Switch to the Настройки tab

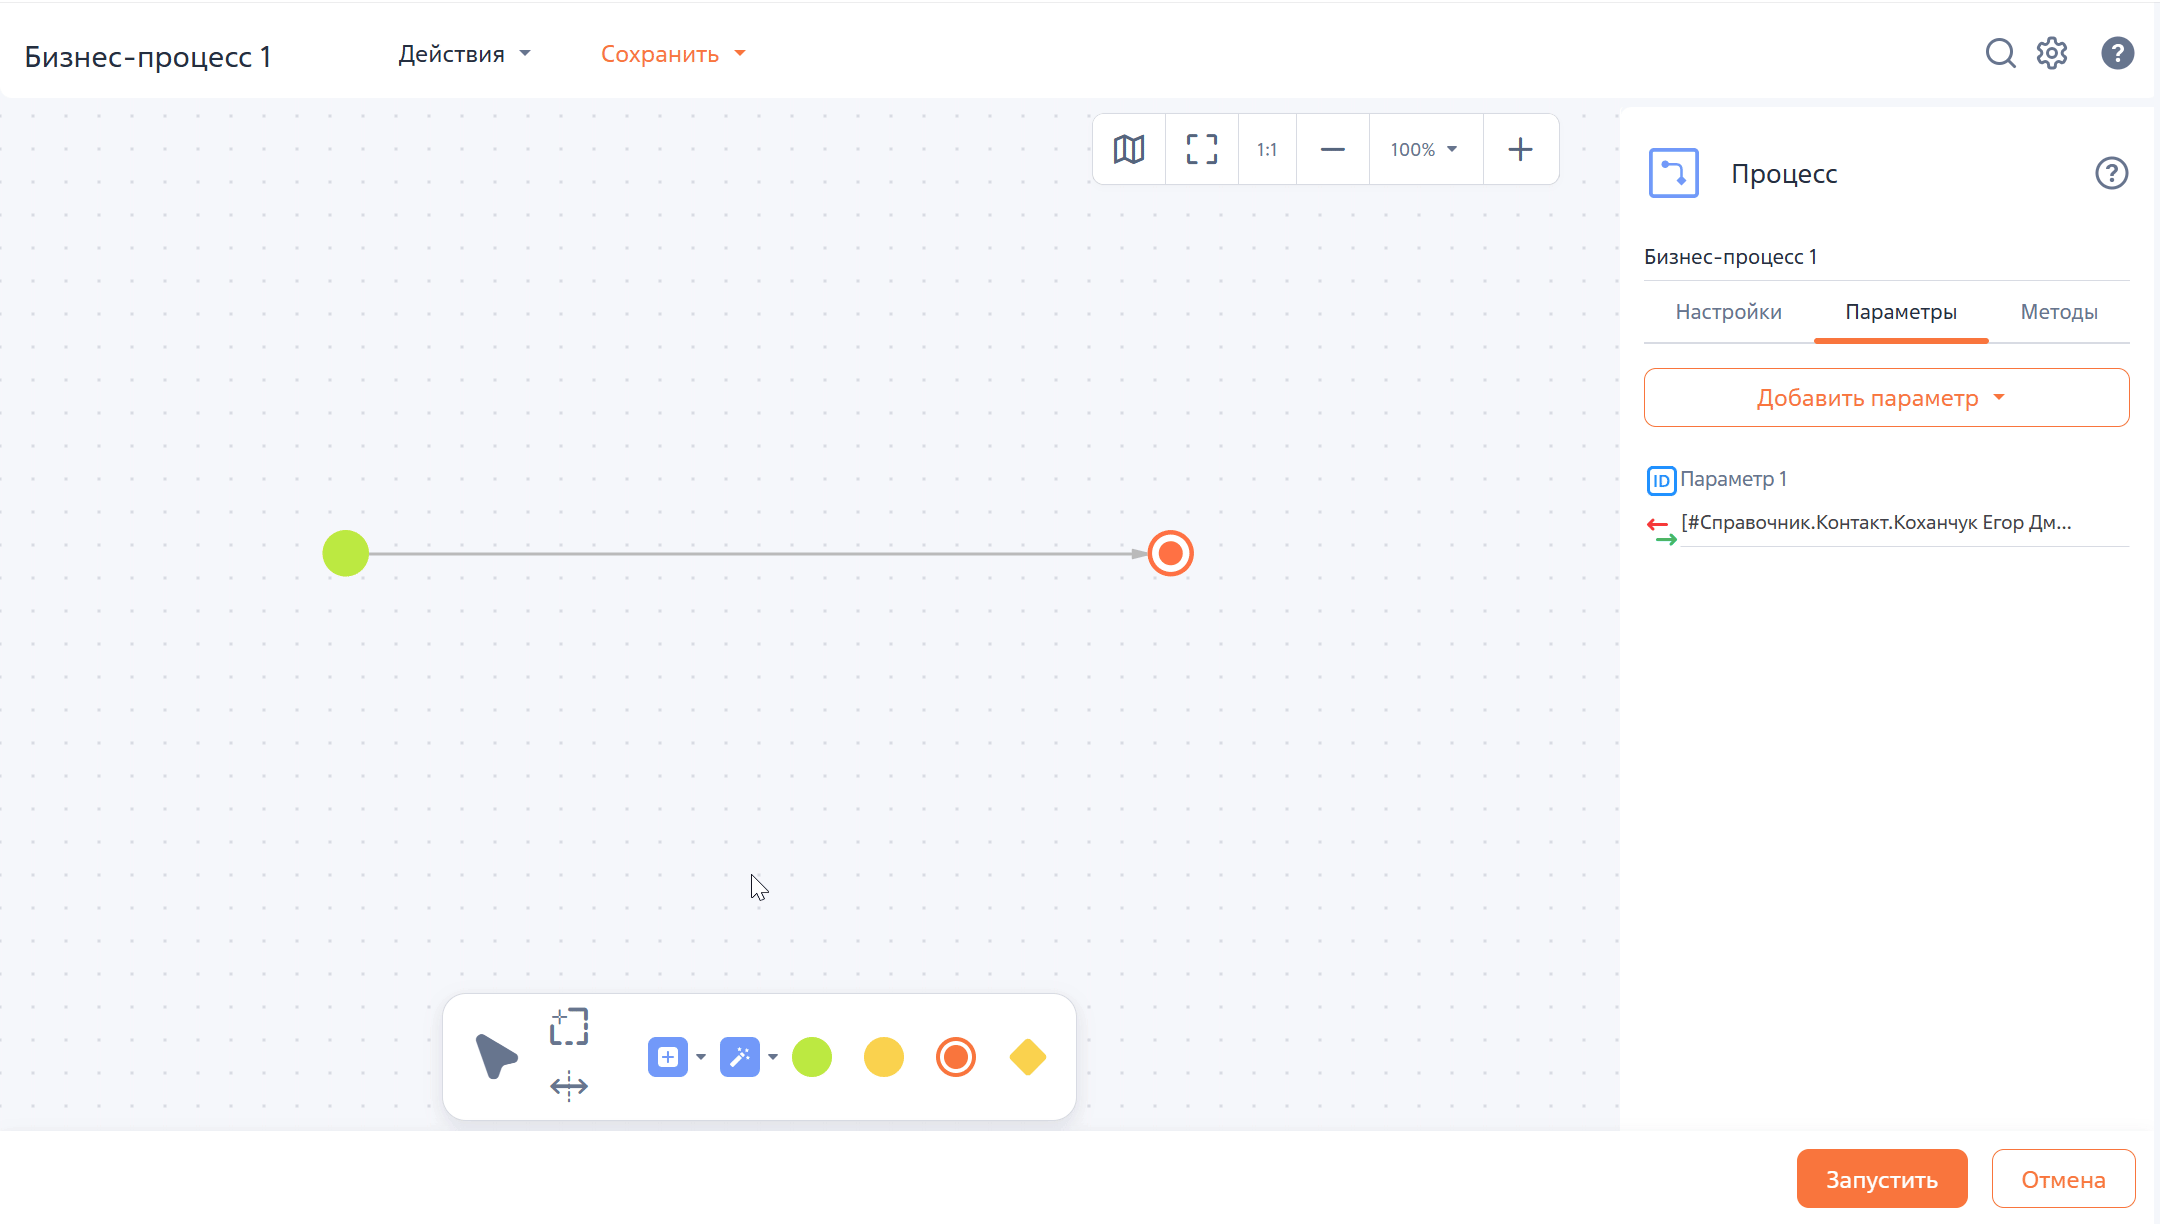[1728, 312]
